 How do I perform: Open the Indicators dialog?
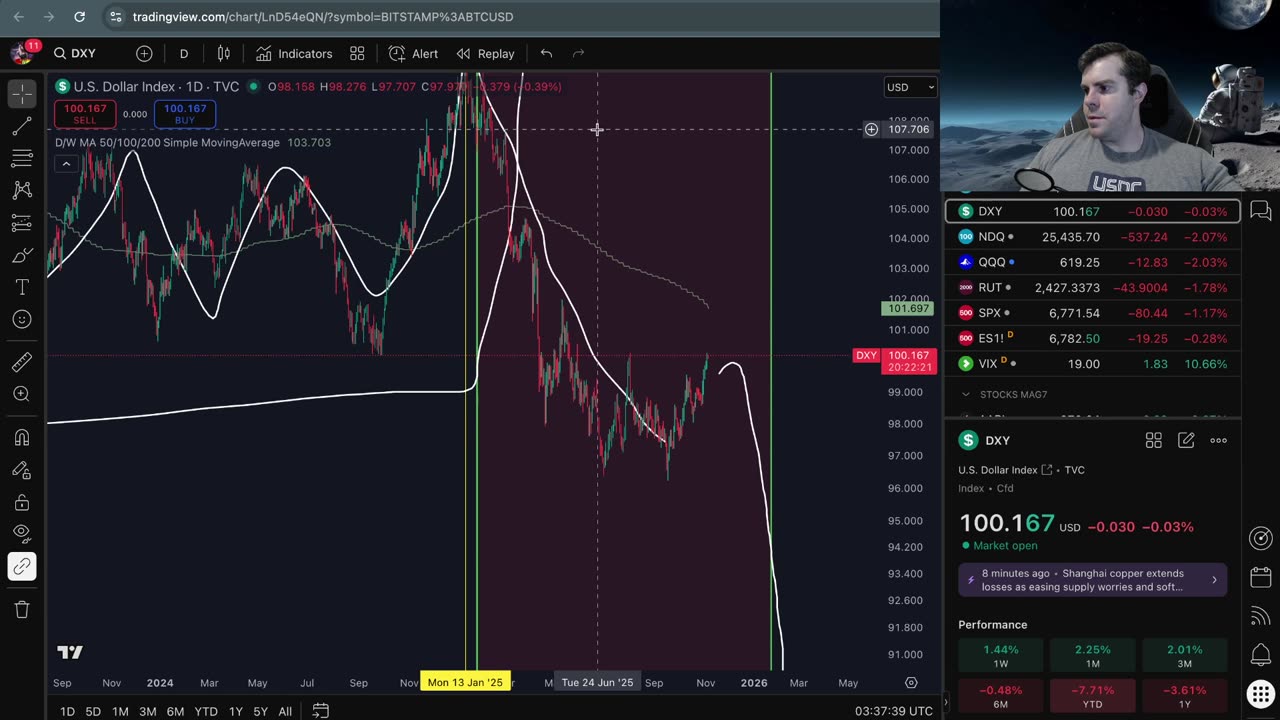click(294, 53)
